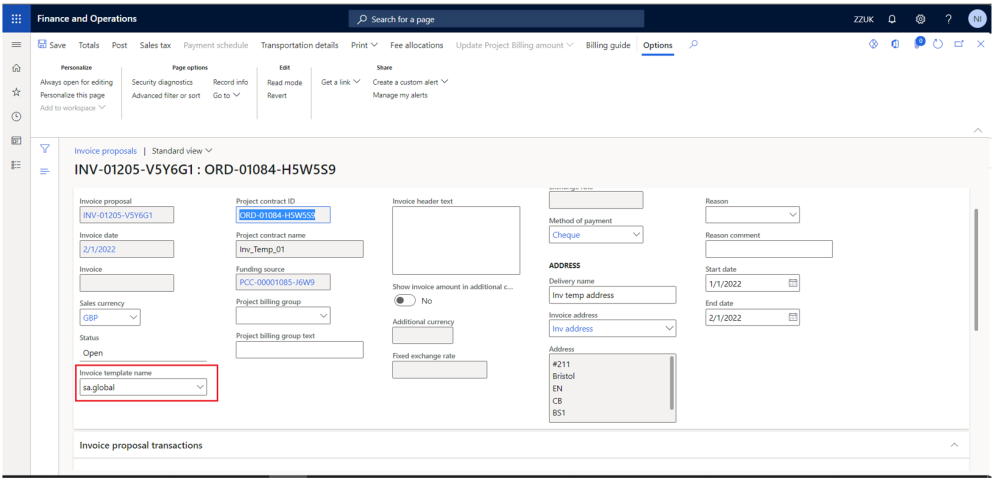Open in Office apps icon
This screenshot has height=487, width=1000.
click(895, 44)
